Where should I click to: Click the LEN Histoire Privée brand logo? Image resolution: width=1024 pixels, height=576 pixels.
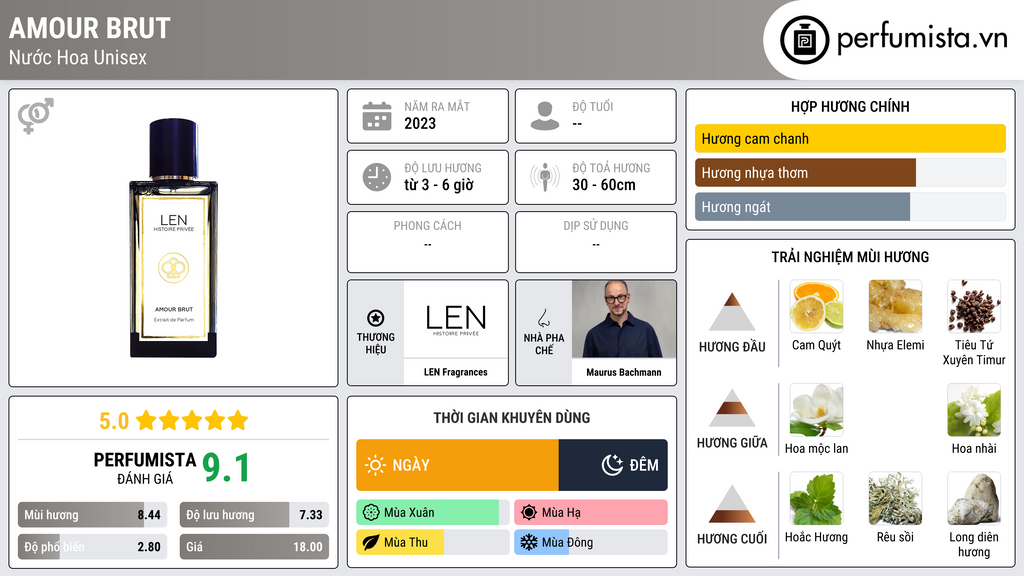pyautogui.click(x=456, y=319)
